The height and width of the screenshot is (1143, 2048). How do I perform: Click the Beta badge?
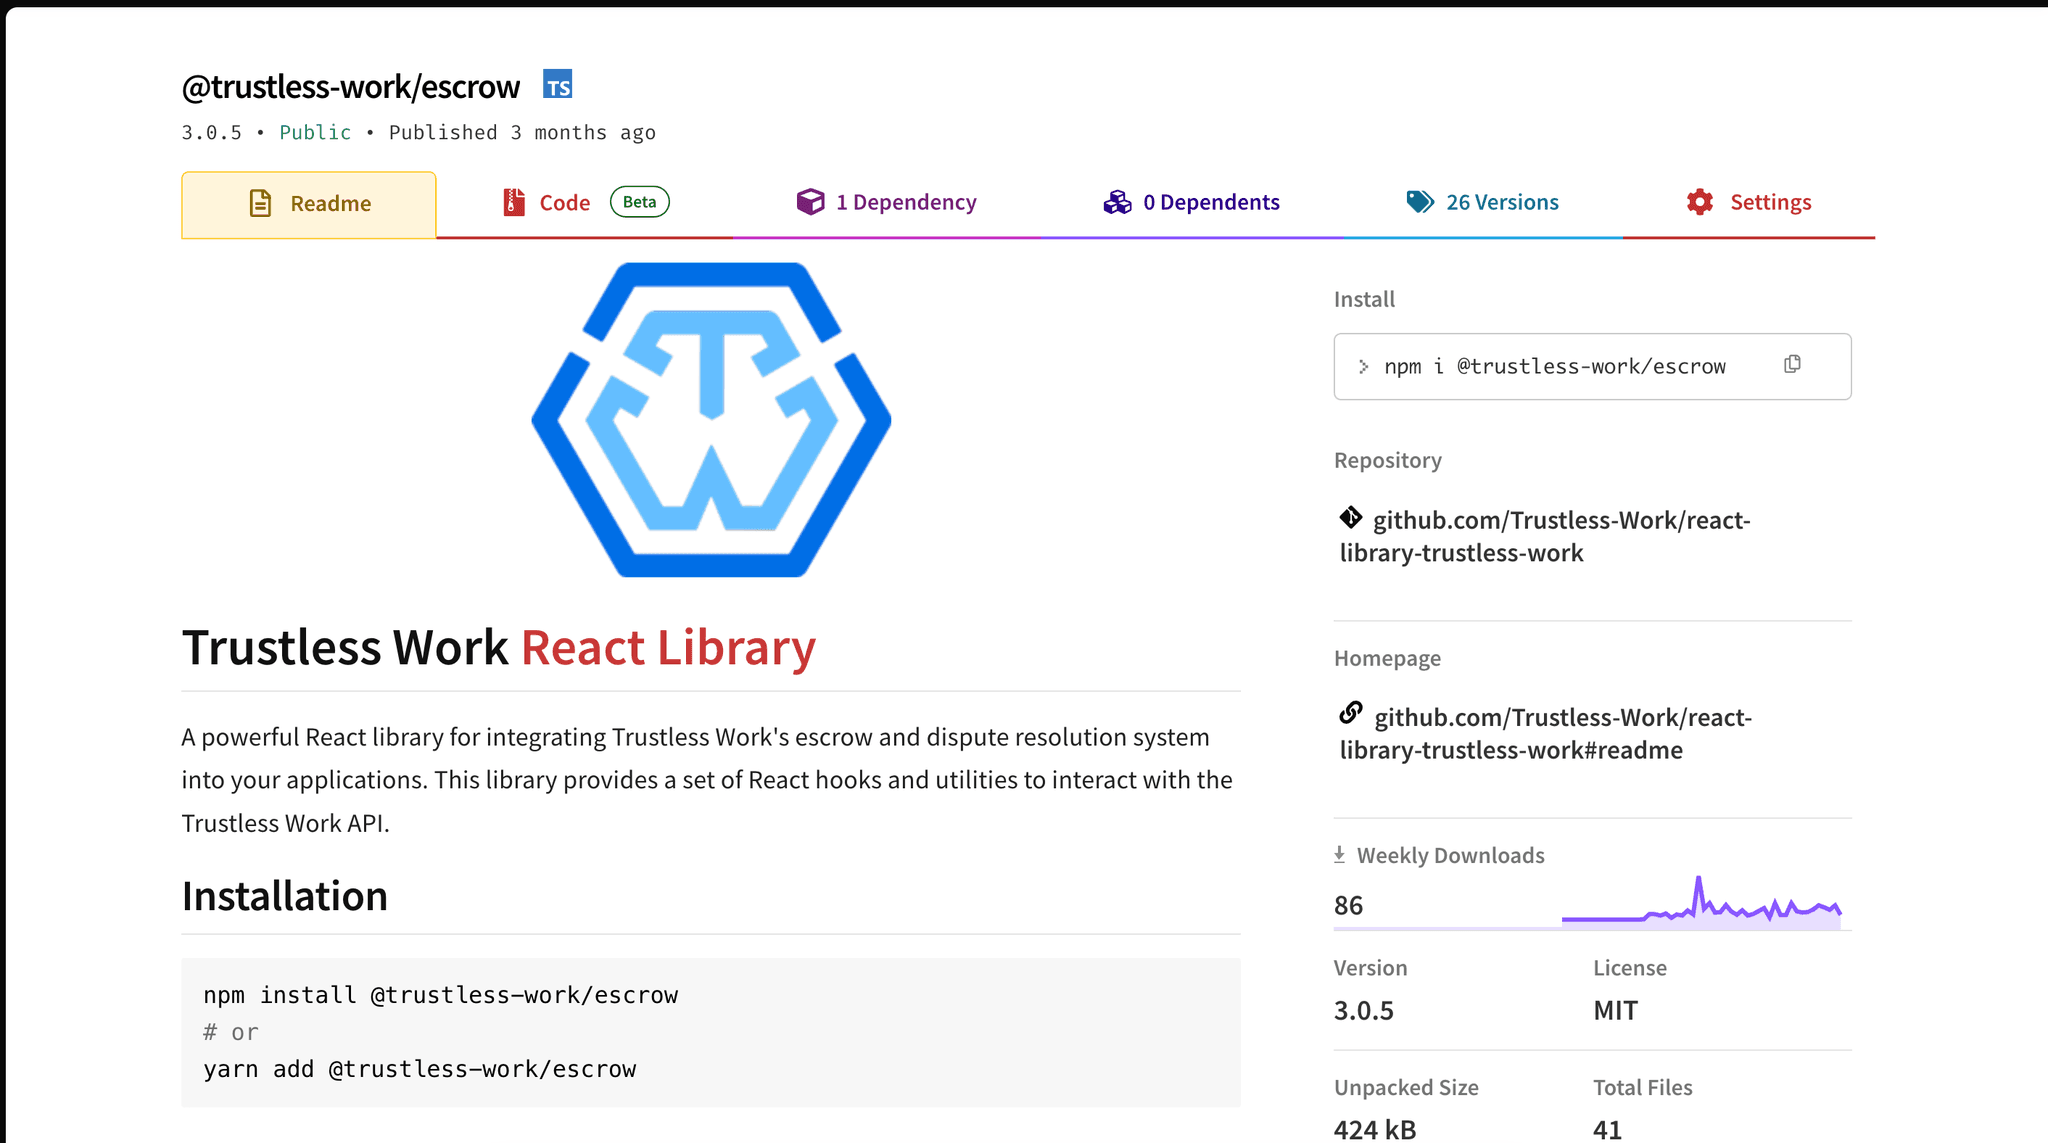(640, 202)
